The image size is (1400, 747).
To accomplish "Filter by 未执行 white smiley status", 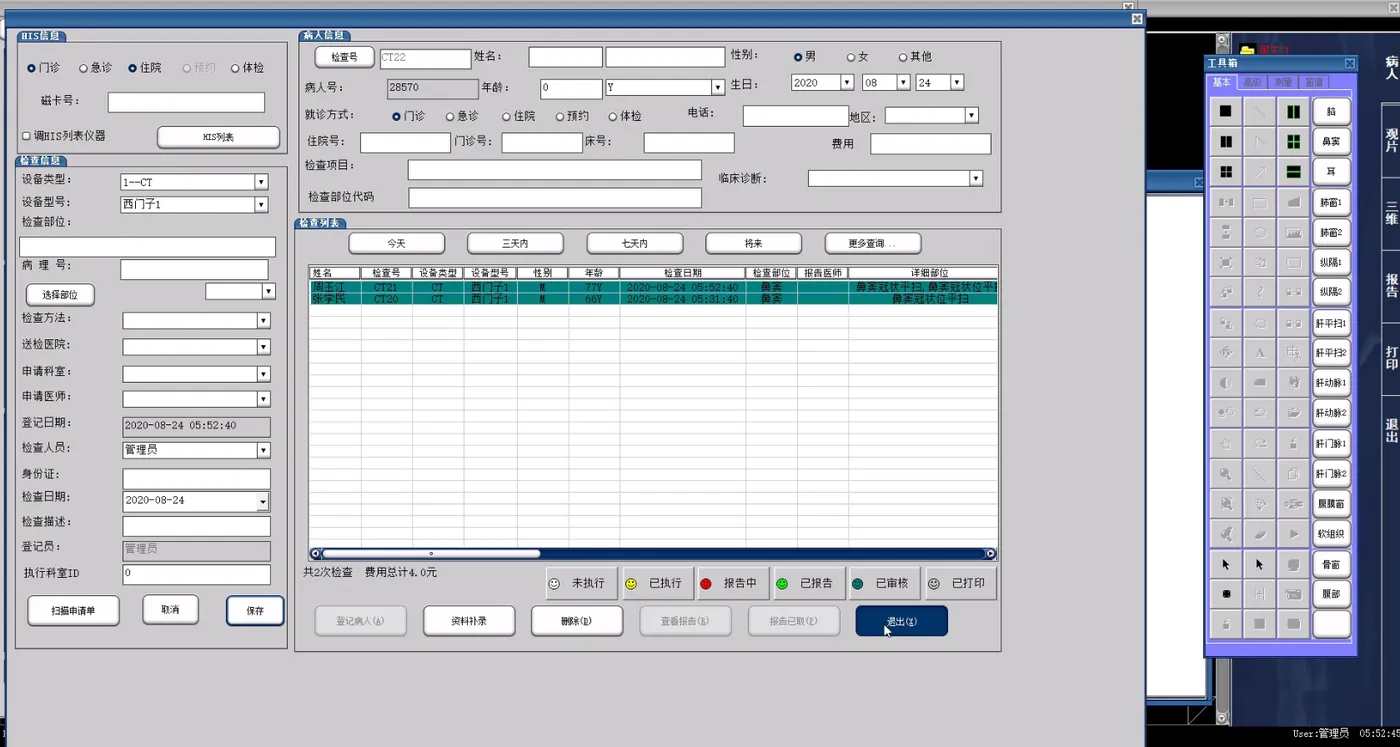I will [581, 583].
